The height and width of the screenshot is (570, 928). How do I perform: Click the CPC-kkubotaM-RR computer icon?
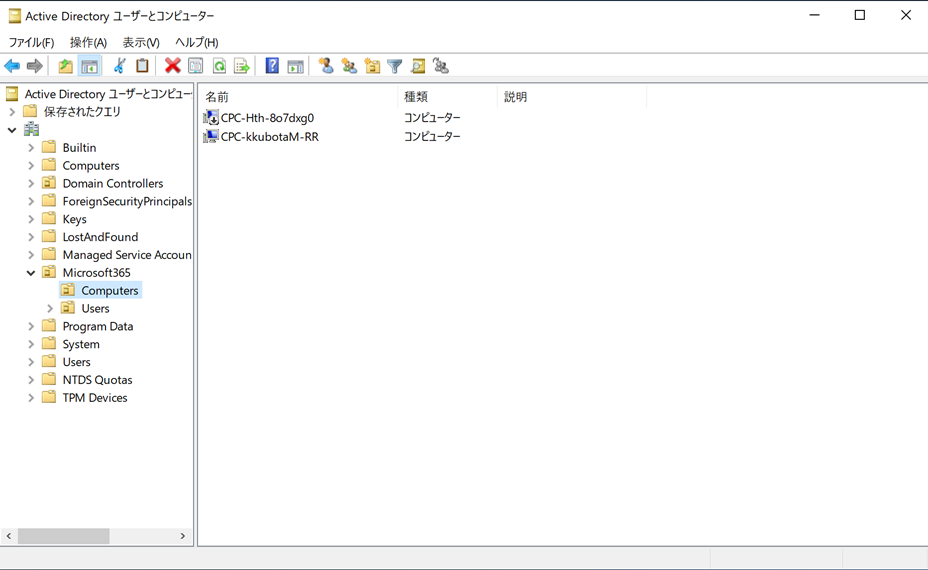(211, 136)
